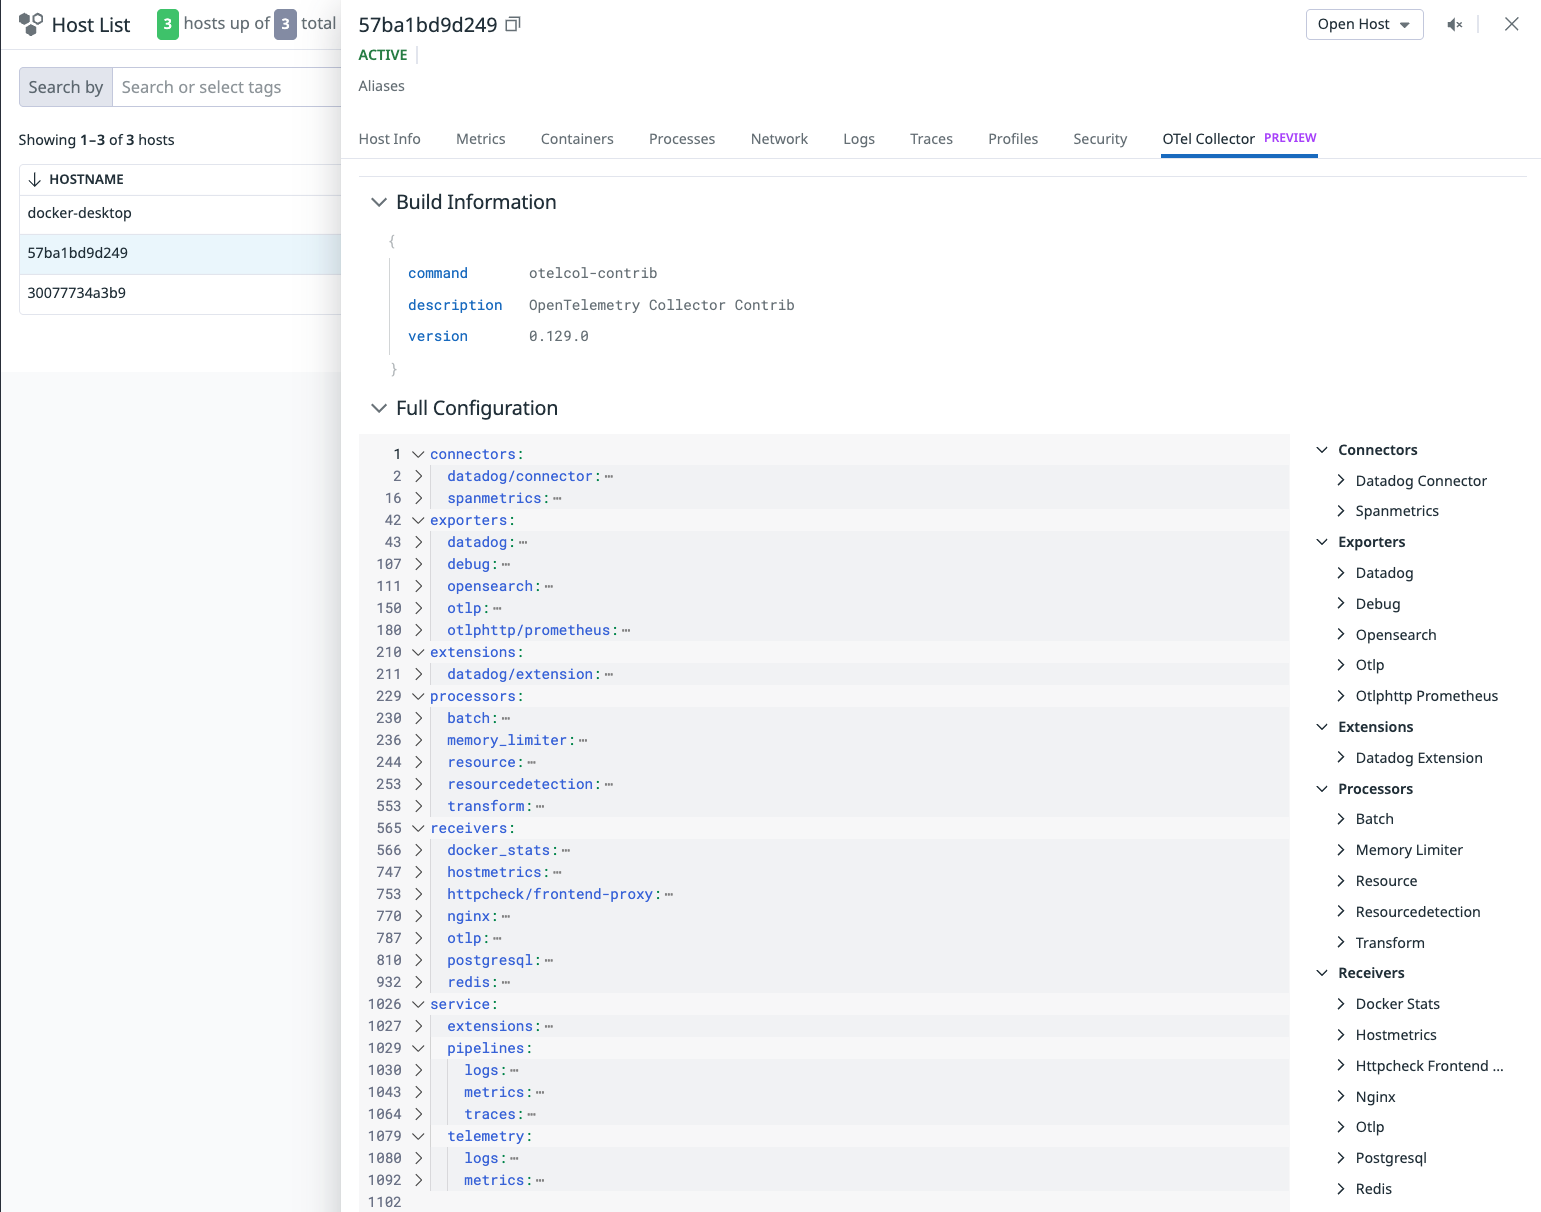The width and height of the screenshot is (1541, 1212).
Task: Expand datadog/connector config line
Action: pyautogui.click(x=418, y=476)
